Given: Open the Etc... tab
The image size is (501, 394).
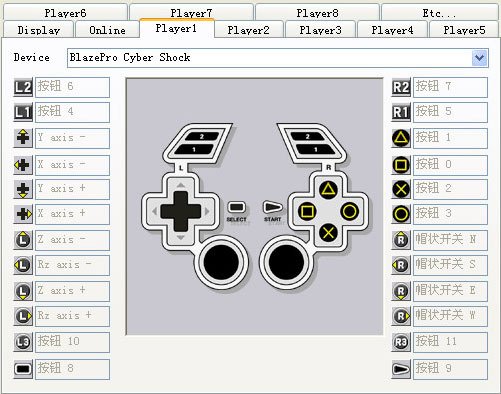Looking at the screenshot, I should tap(439, 13).
